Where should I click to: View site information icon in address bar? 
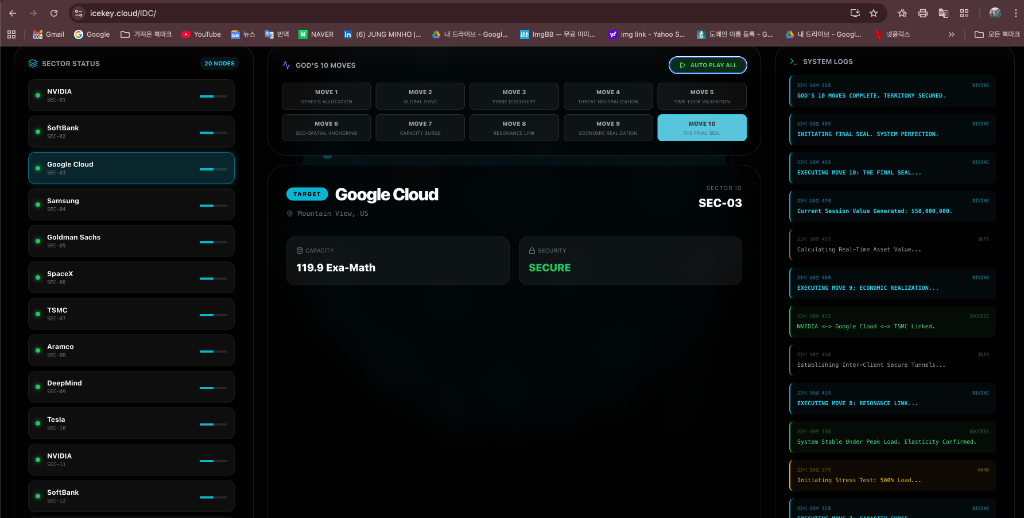pos(78,13)
